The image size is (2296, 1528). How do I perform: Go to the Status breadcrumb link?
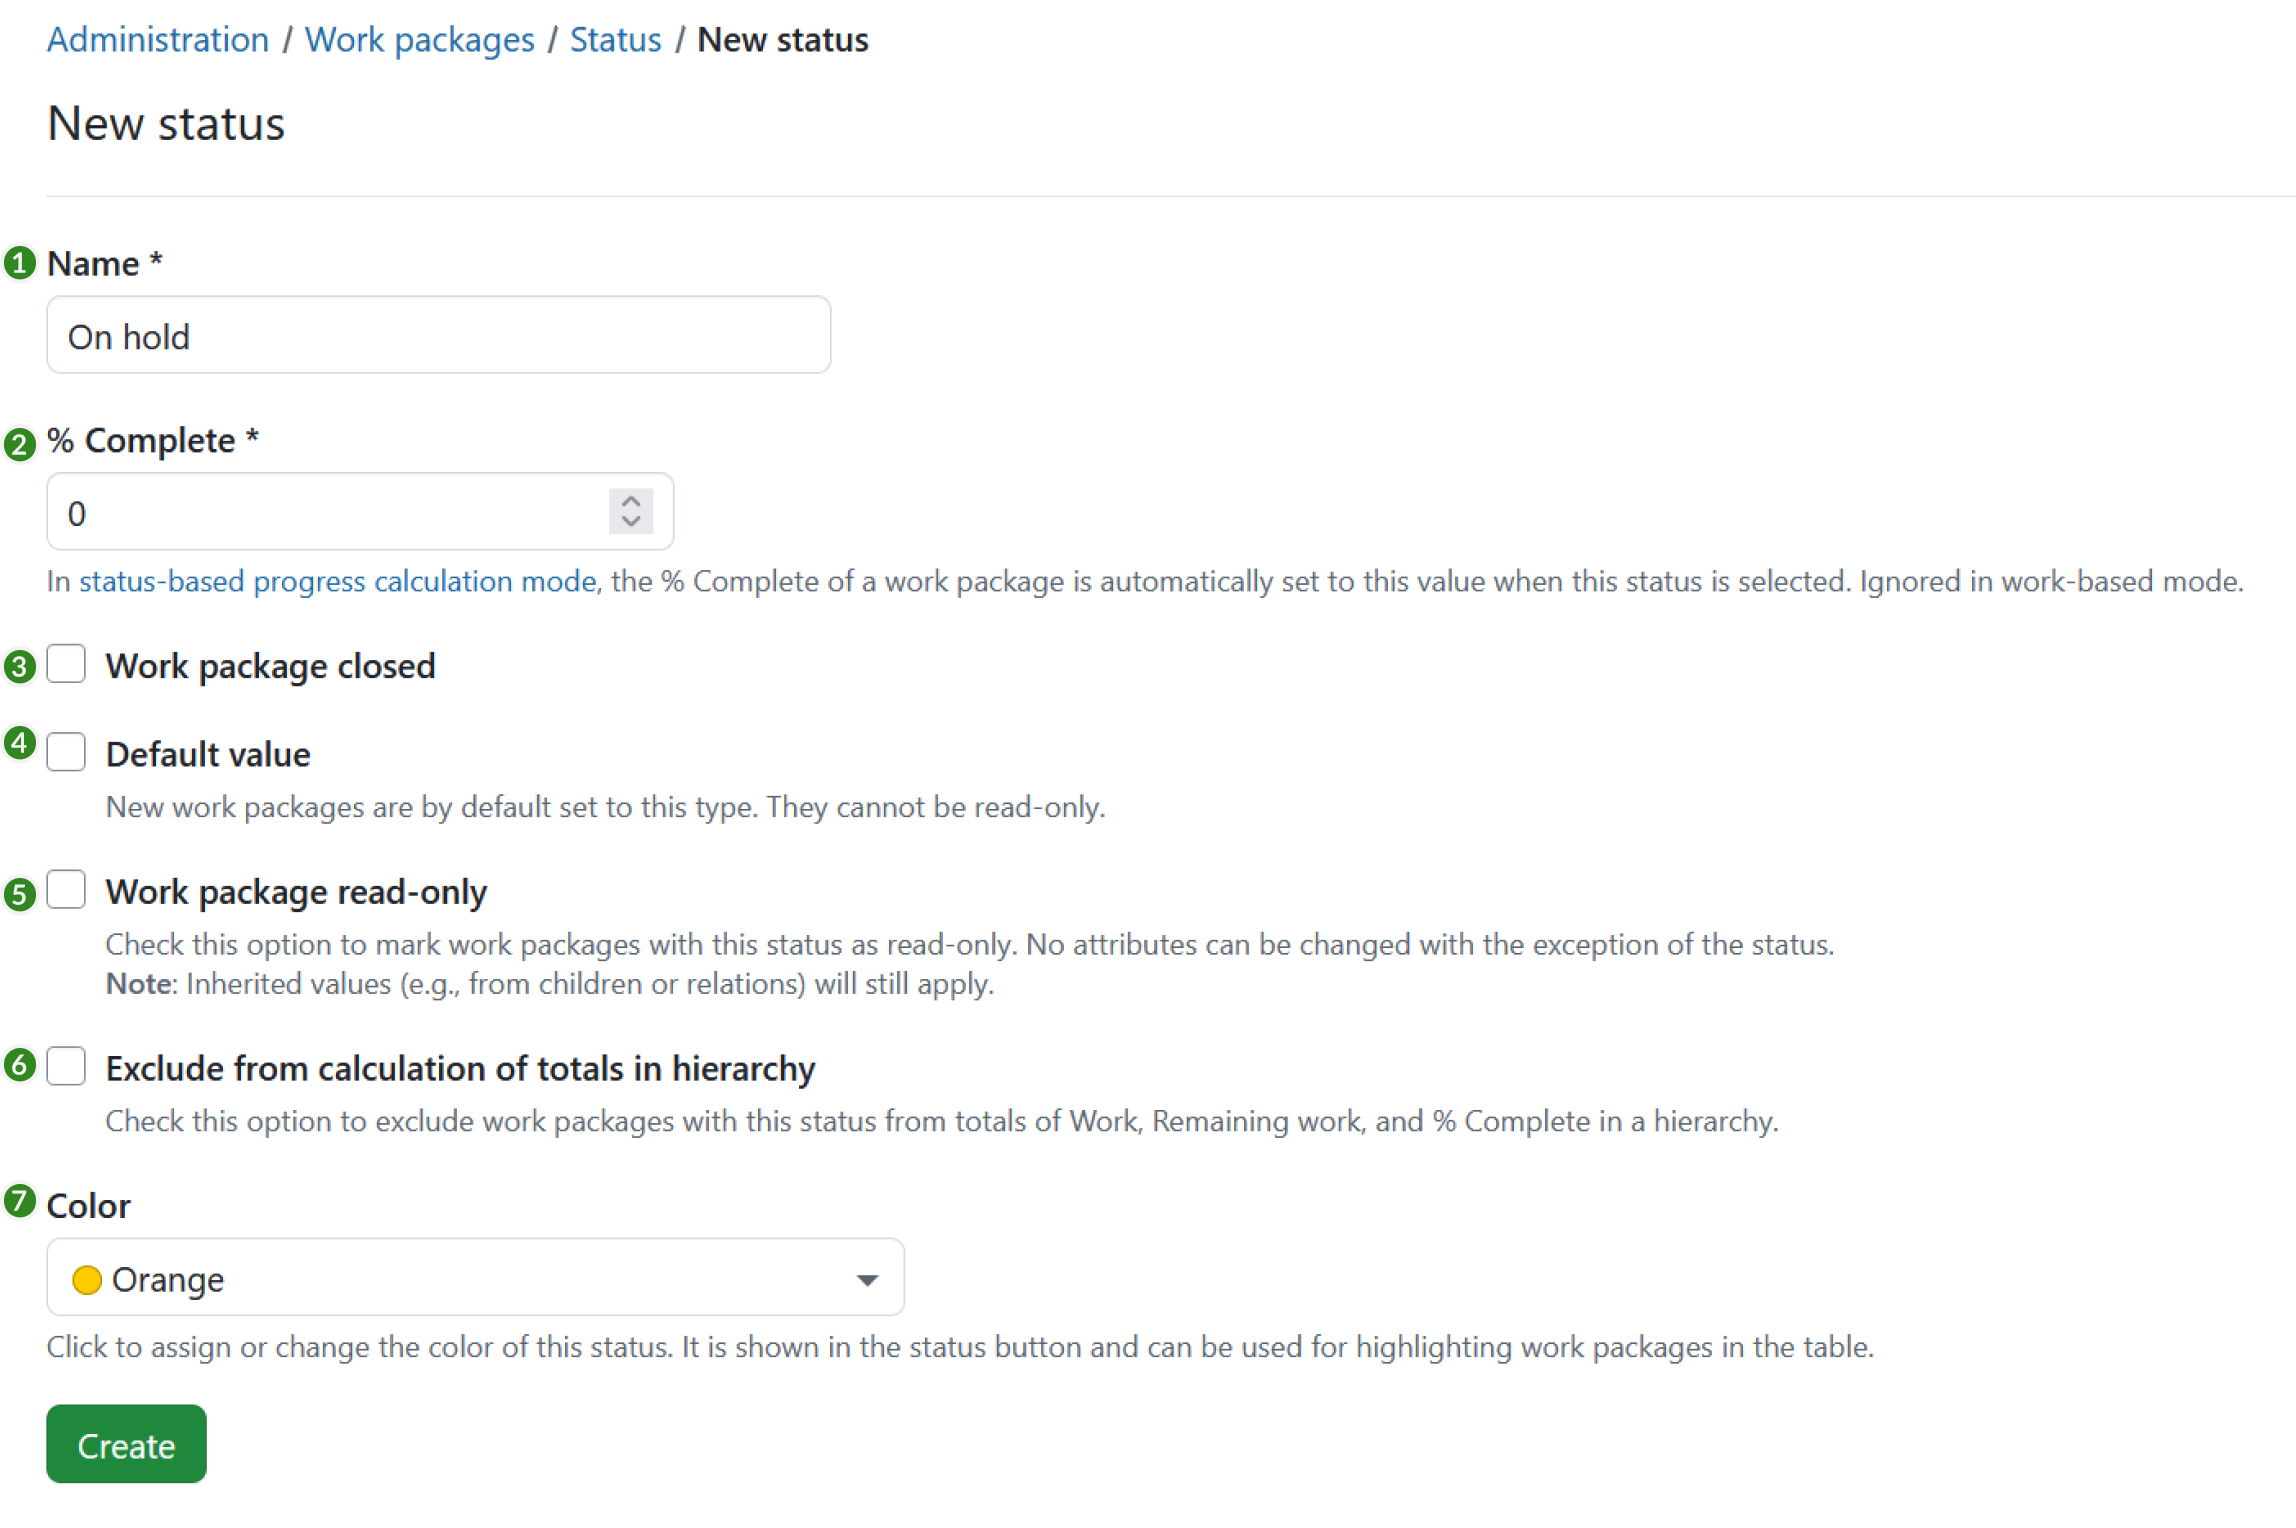coord(614,39)
